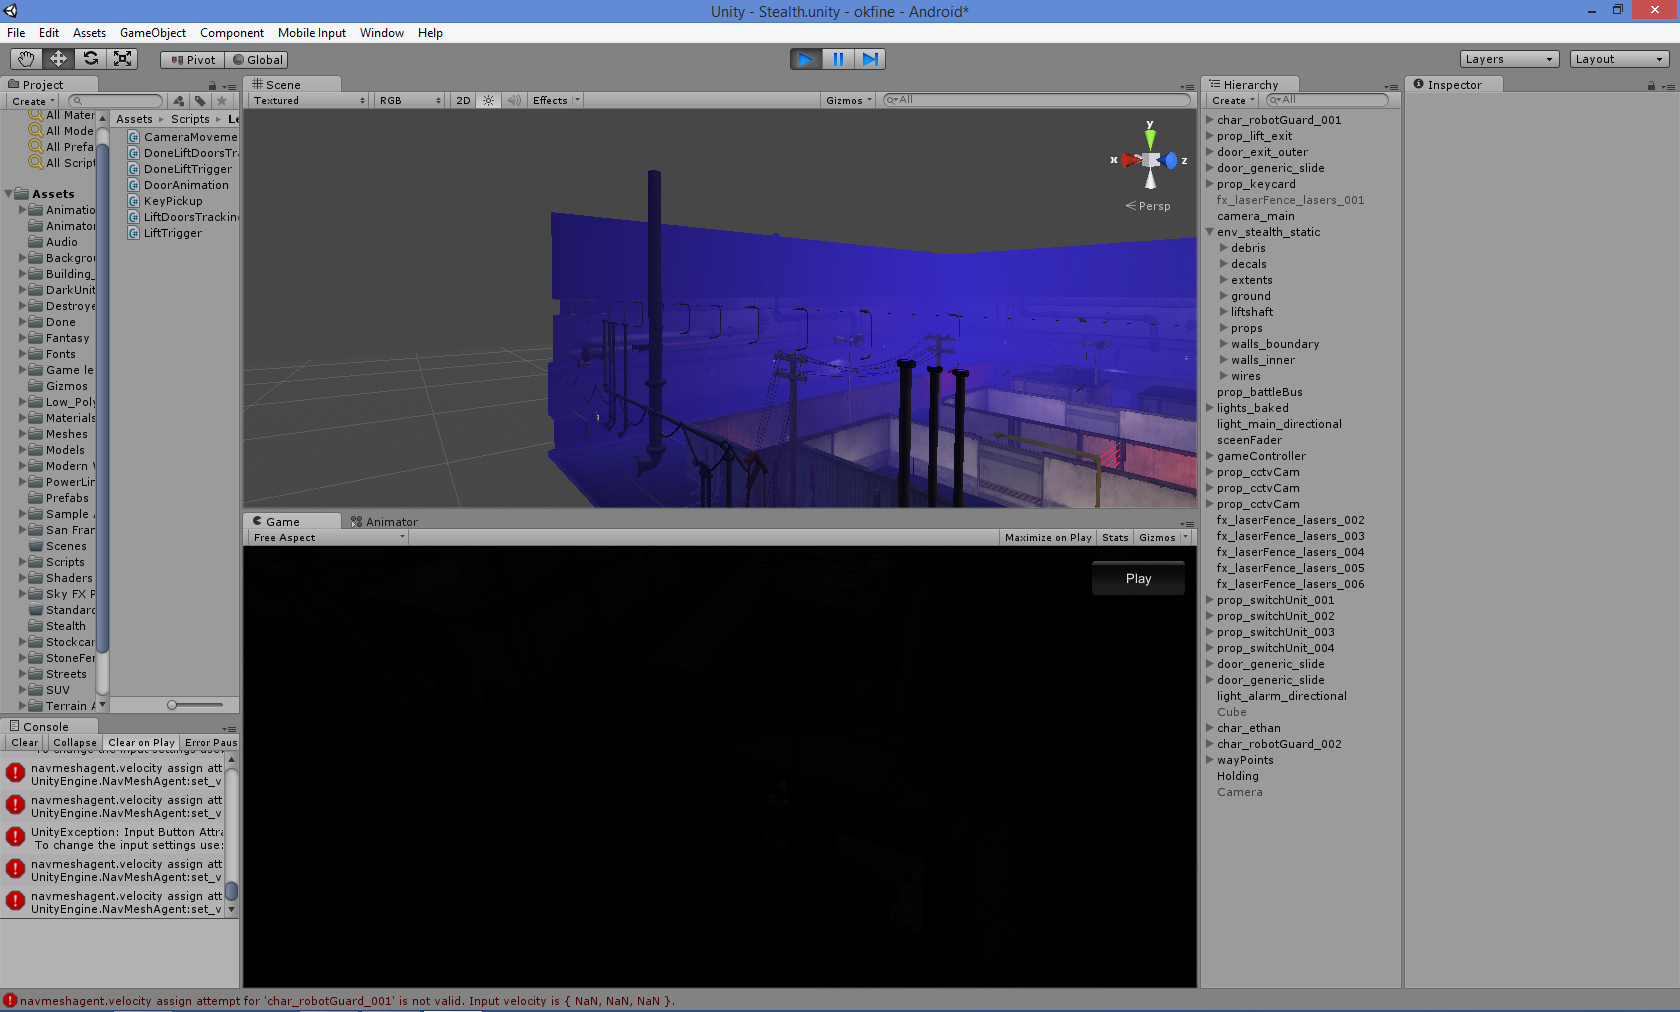Select first navmeshagent error in Console
The height and width of the screenshot is (1012, 1680).
114,774
